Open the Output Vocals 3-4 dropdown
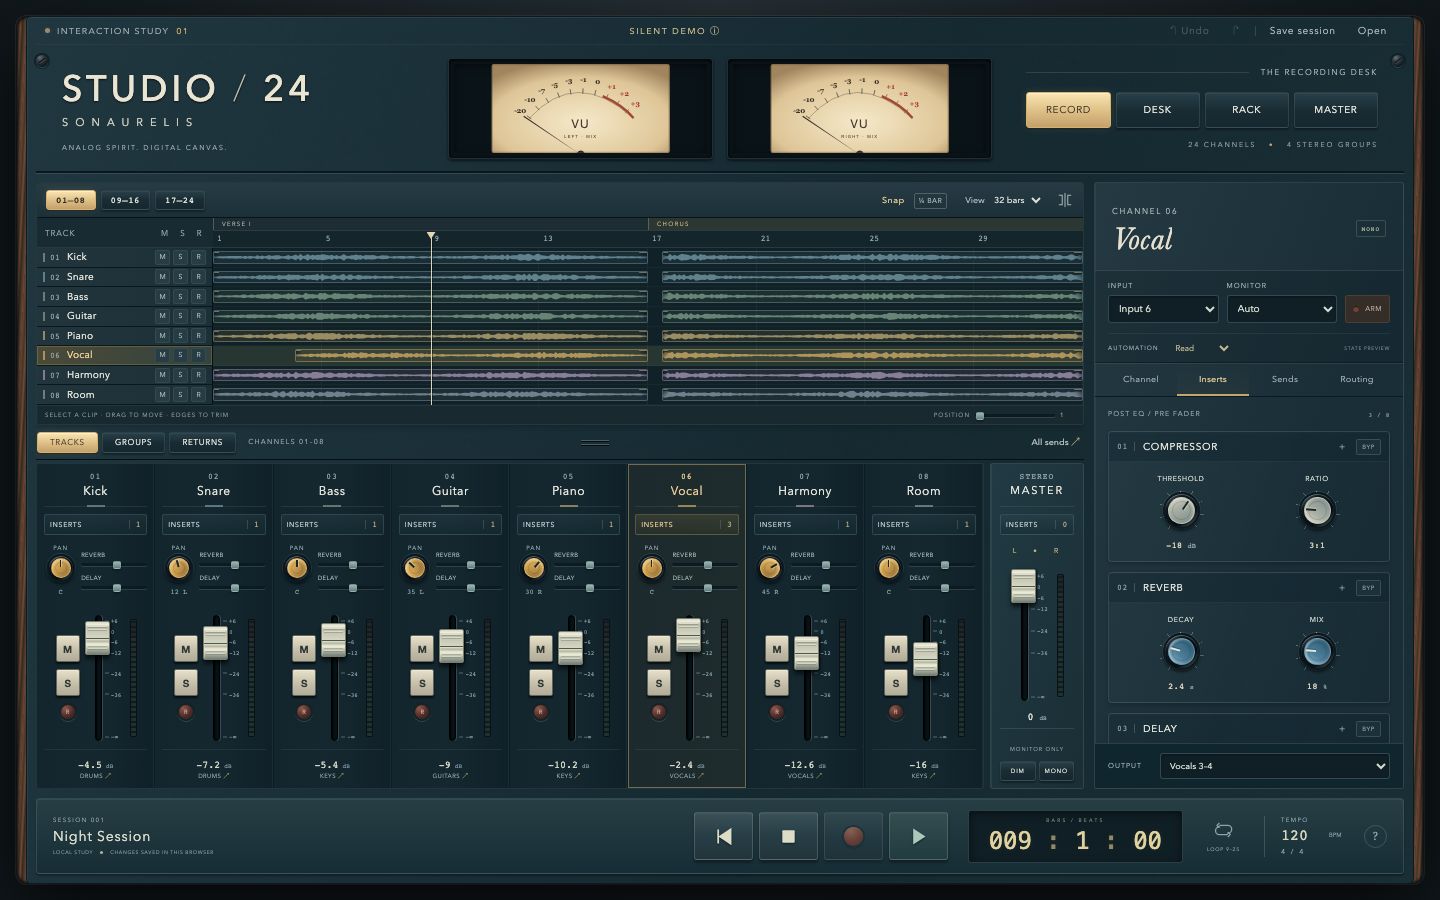Screen dimensions: 1440x900 [1275, 766]
